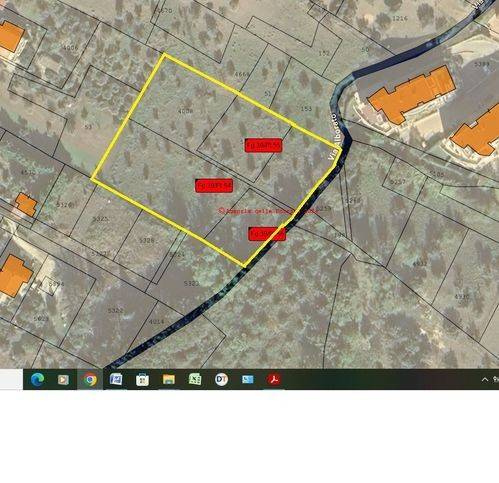Open the DT application icon
Image resolution: width=499 pixels, height=483 pixels.
pos(221,379)
